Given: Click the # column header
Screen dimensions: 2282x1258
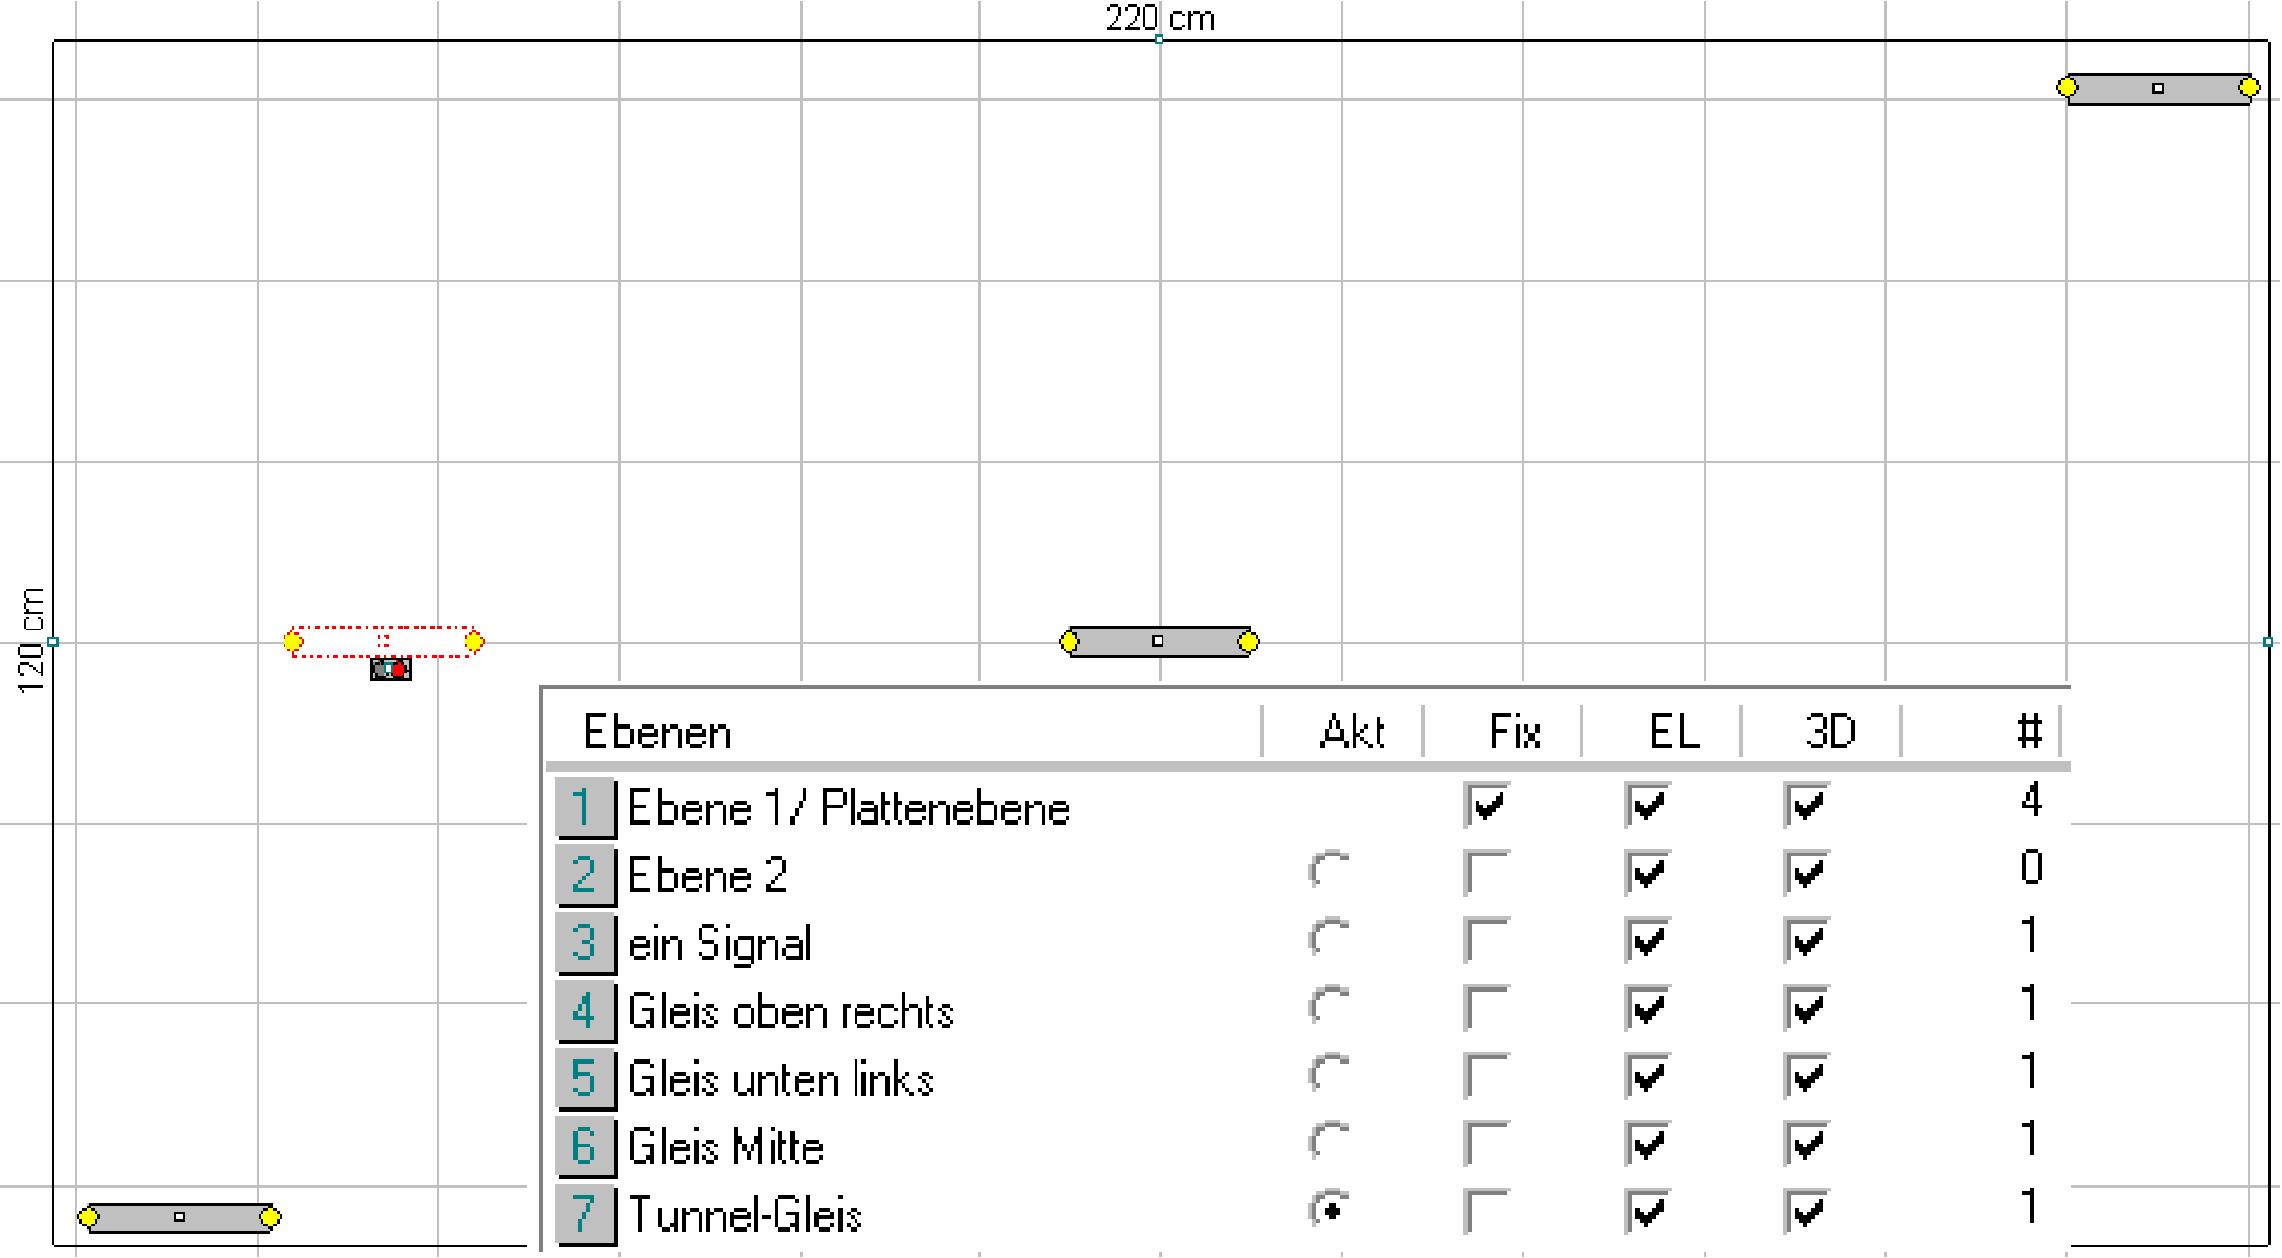Looking at the screenshot, I should [2028, 732].
